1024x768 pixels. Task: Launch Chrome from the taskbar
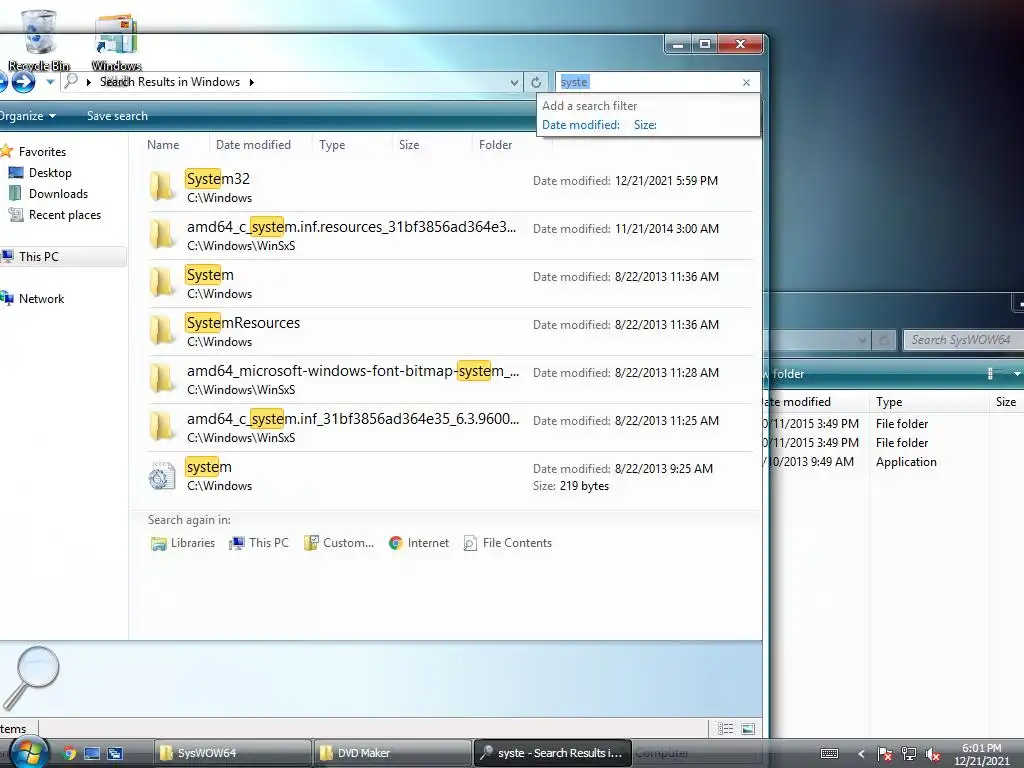[69, 753]
